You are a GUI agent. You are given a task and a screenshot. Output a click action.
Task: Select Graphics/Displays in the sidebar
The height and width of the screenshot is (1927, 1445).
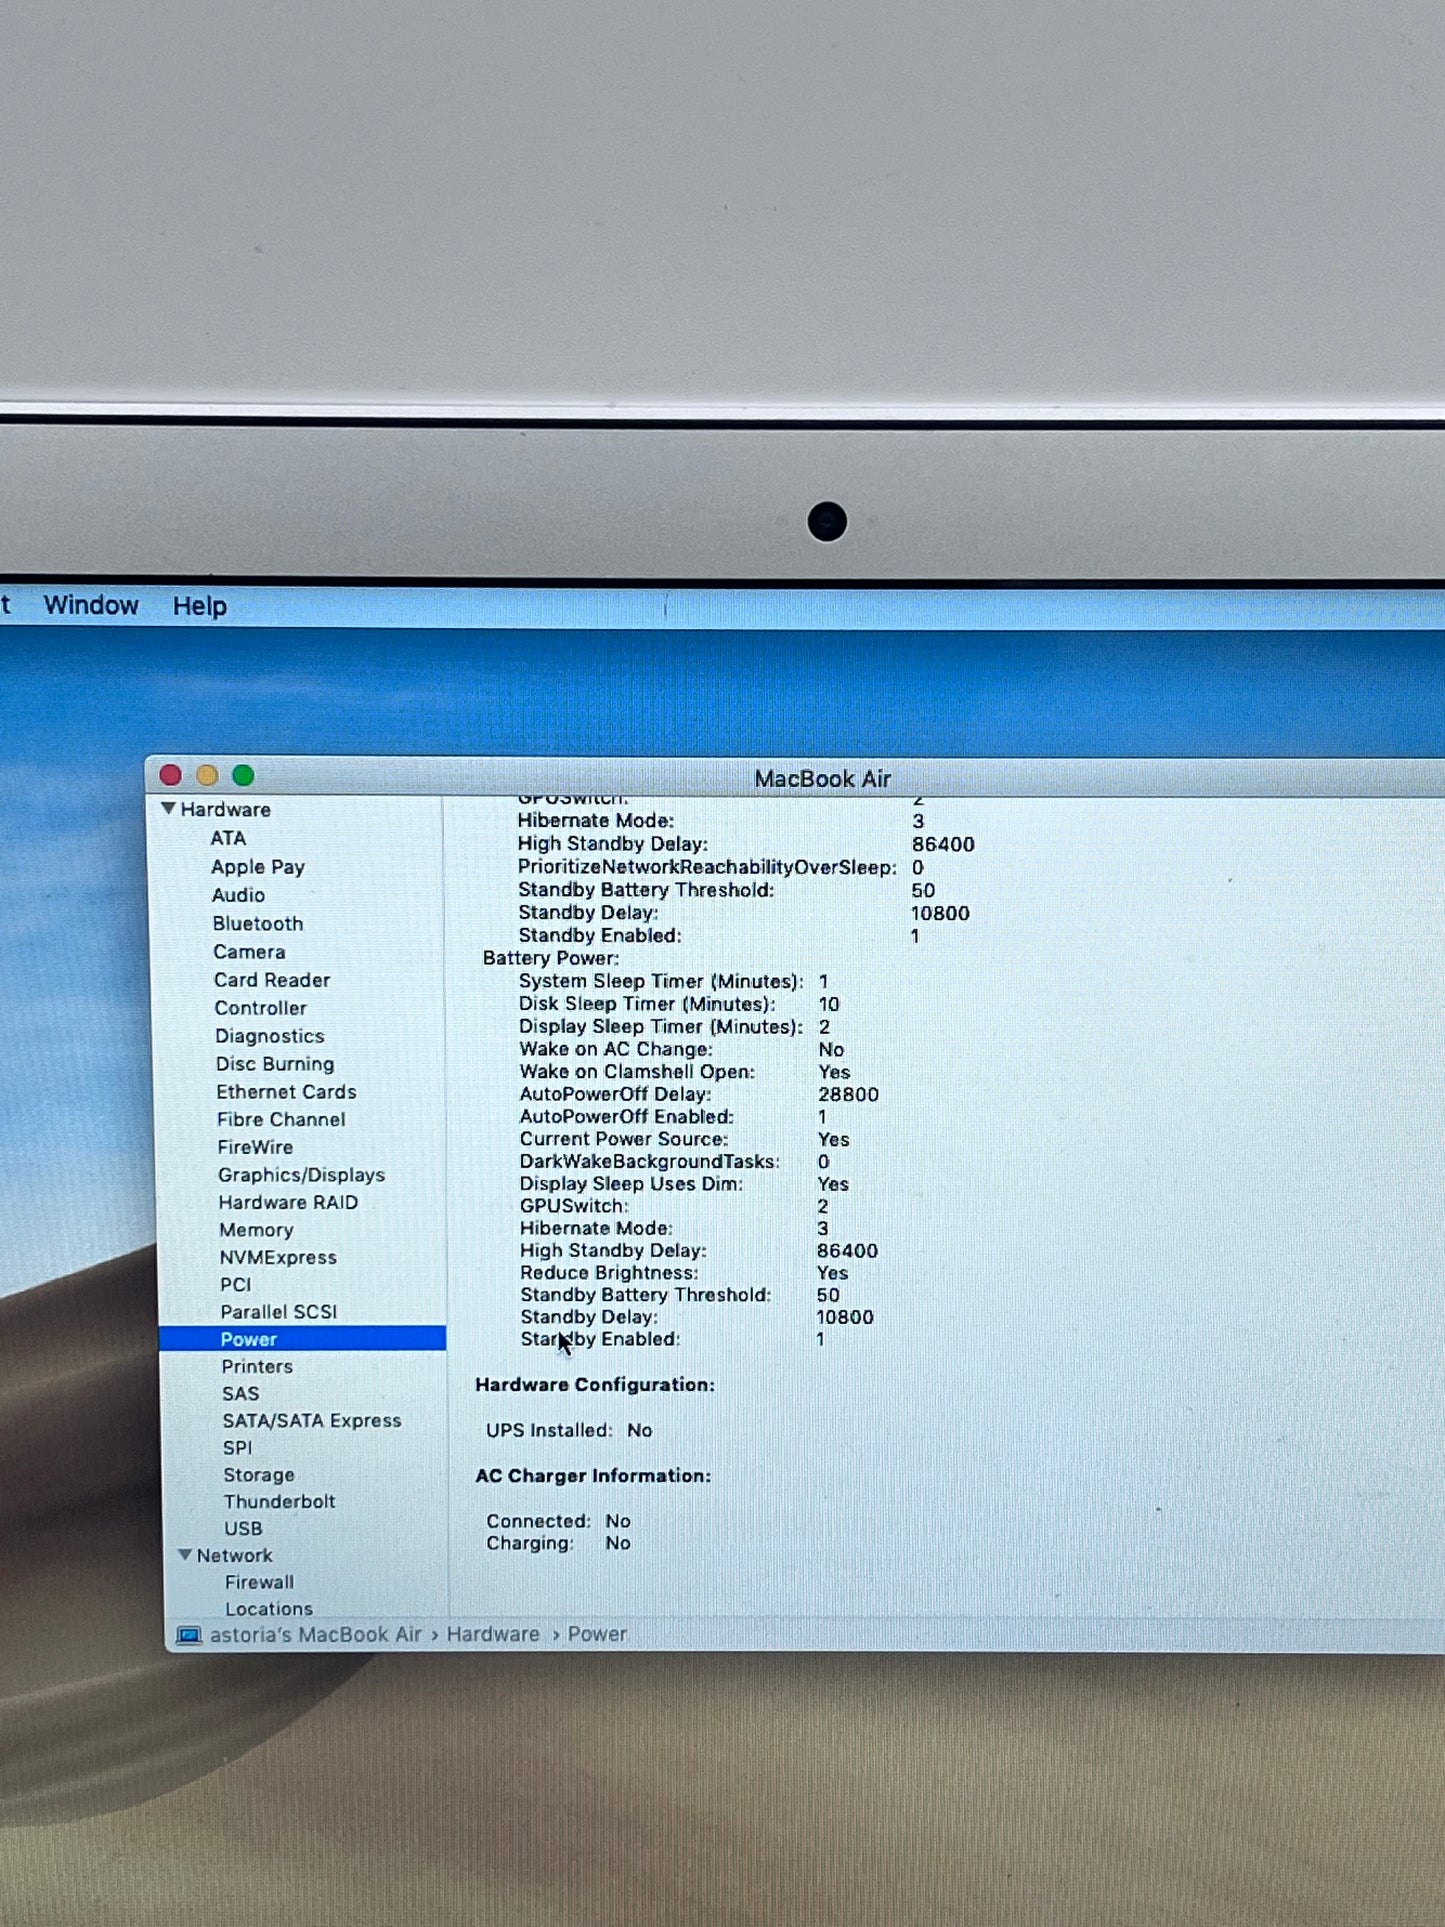point(301,1175)
